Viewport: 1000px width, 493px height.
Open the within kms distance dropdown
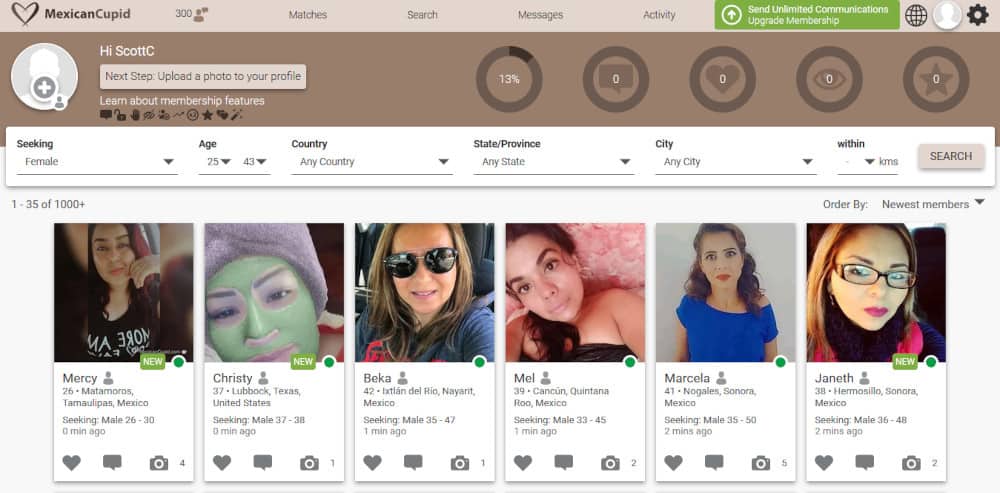[x=857, y=162]
